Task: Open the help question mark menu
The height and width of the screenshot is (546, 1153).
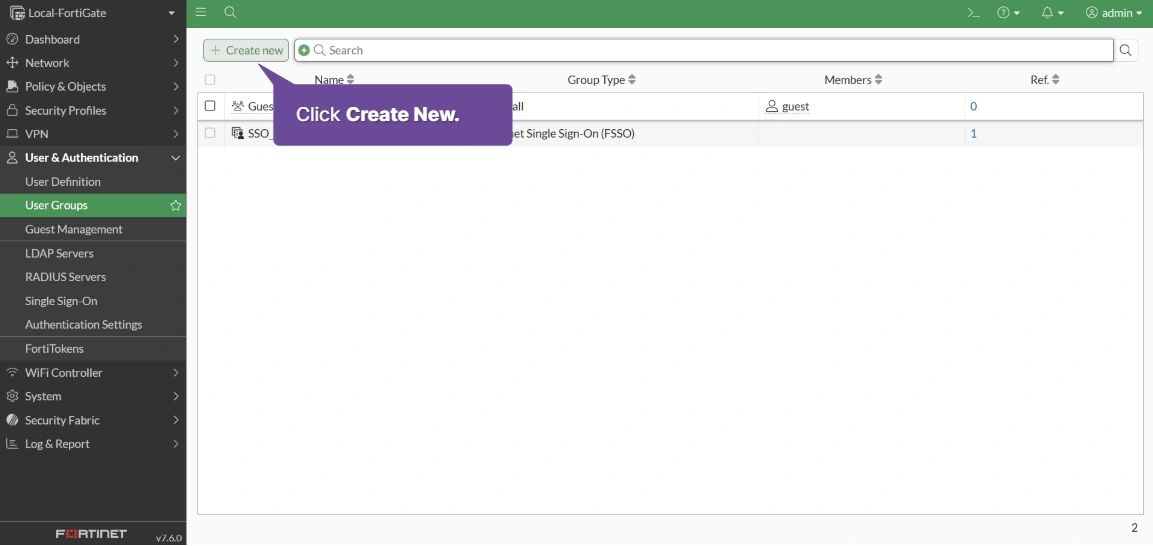Action: click(x=1008, y=12)
